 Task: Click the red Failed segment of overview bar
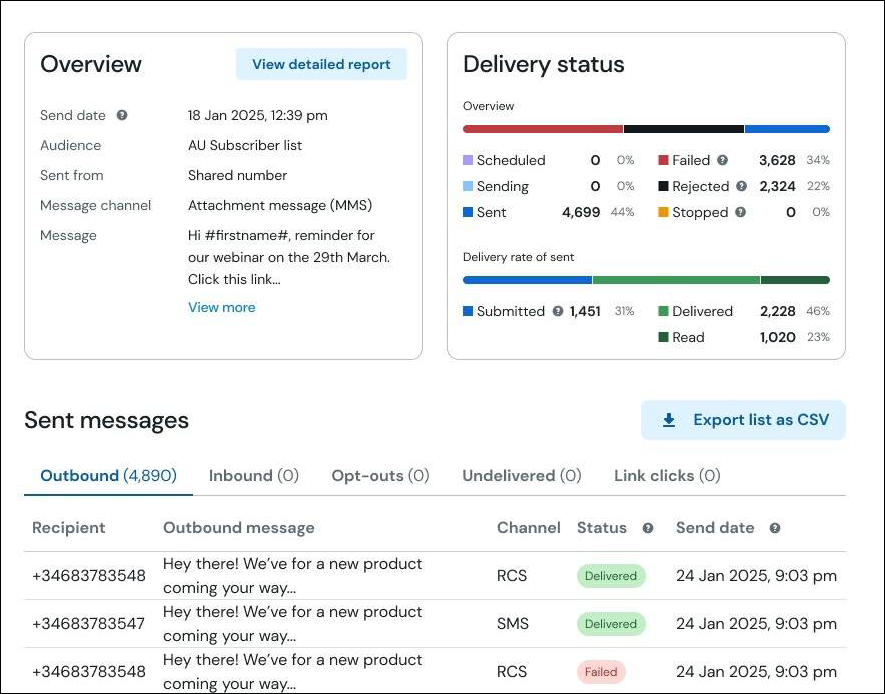(x=543, y=129)
